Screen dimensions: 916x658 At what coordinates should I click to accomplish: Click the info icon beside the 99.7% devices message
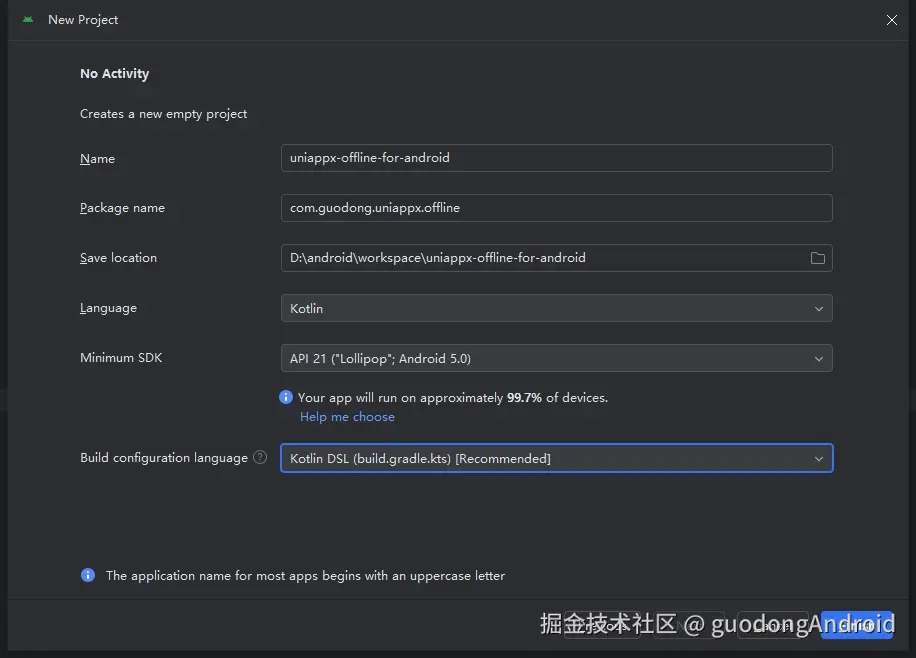click(x=286, y=397)
